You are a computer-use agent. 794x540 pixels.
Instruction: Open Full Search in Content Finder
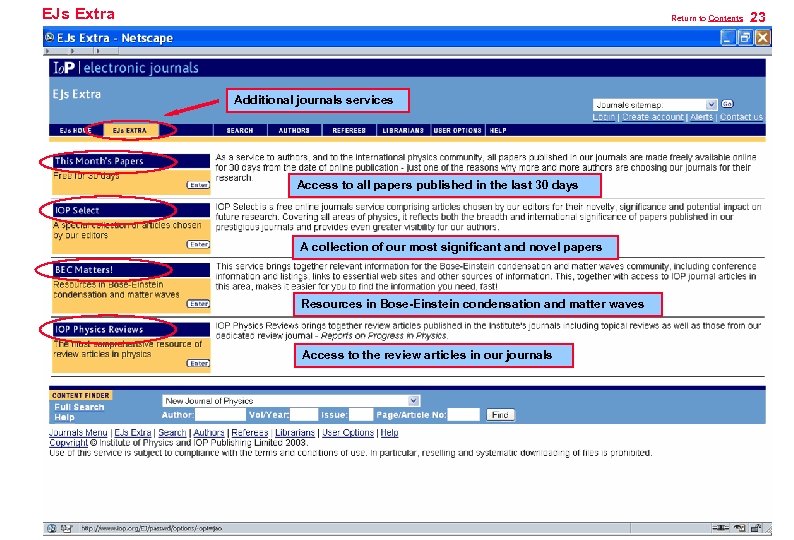point(79,407)
